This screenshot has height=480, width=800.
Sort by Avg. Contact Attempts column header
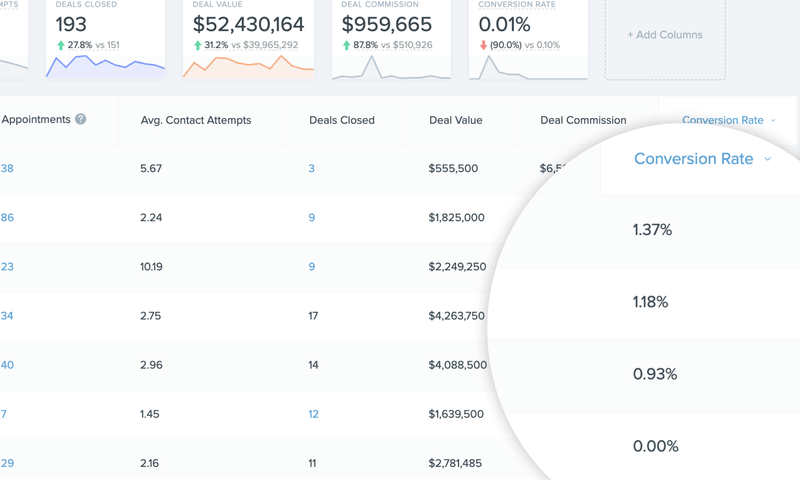[196, 120]
